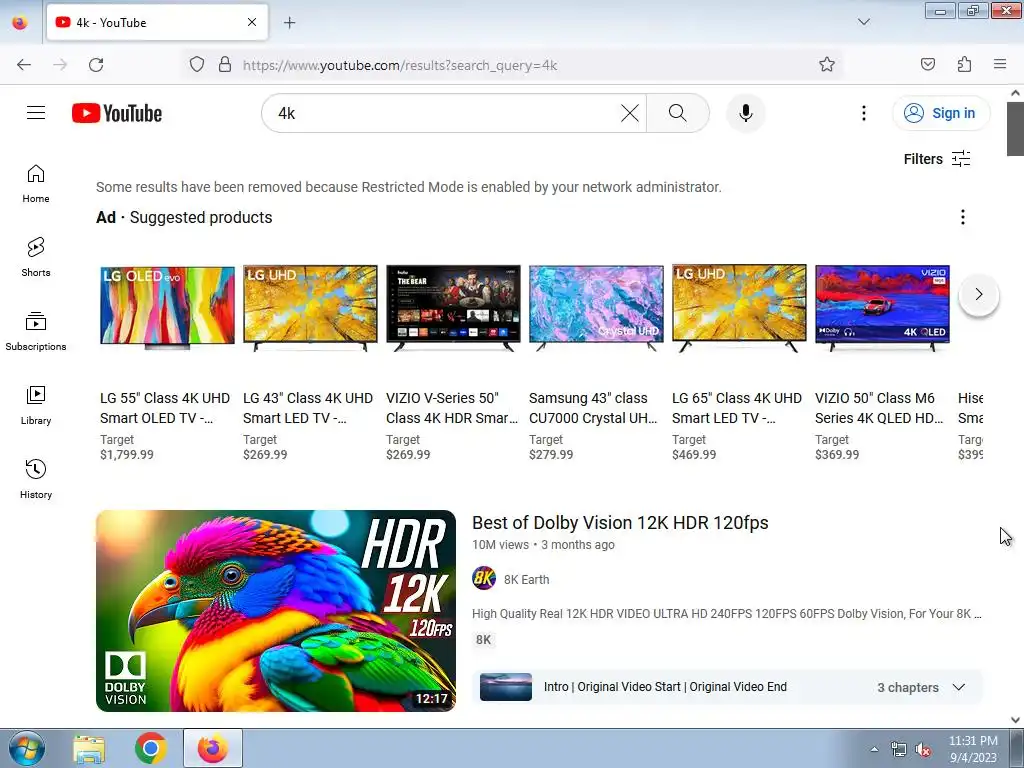Screen dimensions: 1024x768
Task: Open LG 65" Class 4K UHD product link
Action: 737,408
